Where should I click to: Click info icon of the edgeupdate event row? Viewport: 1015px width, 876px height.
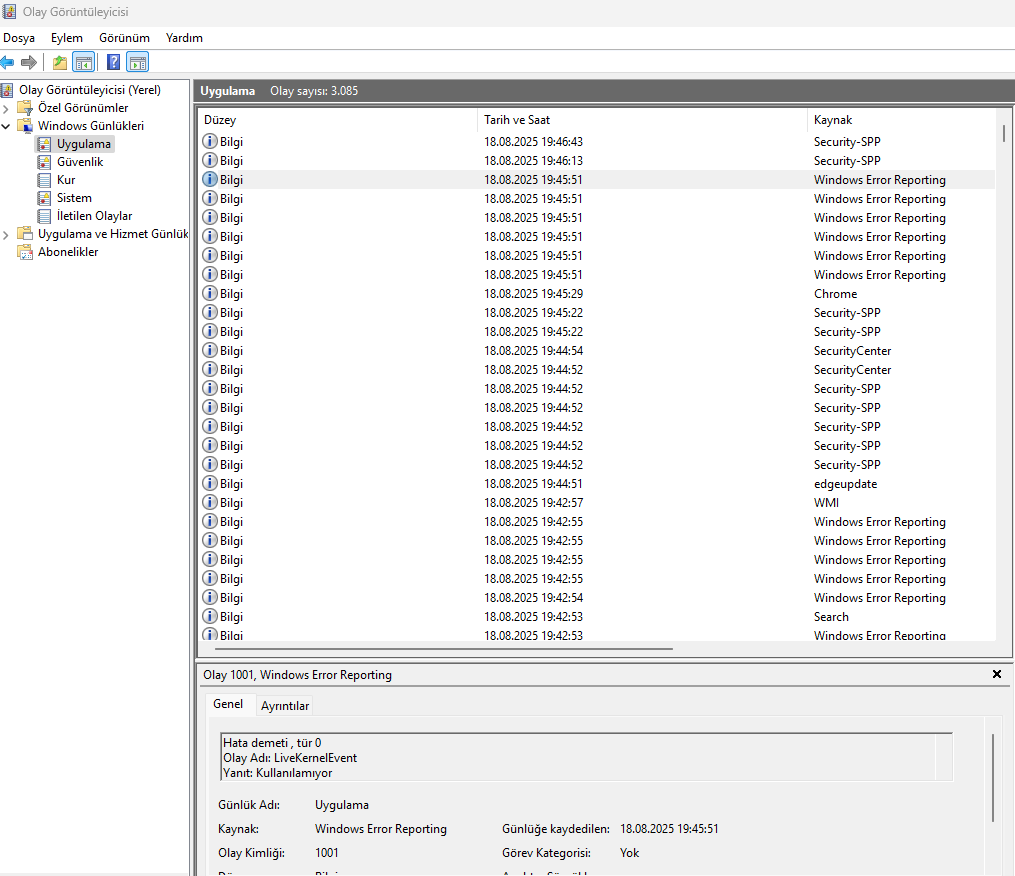click(x=210, y=484)
